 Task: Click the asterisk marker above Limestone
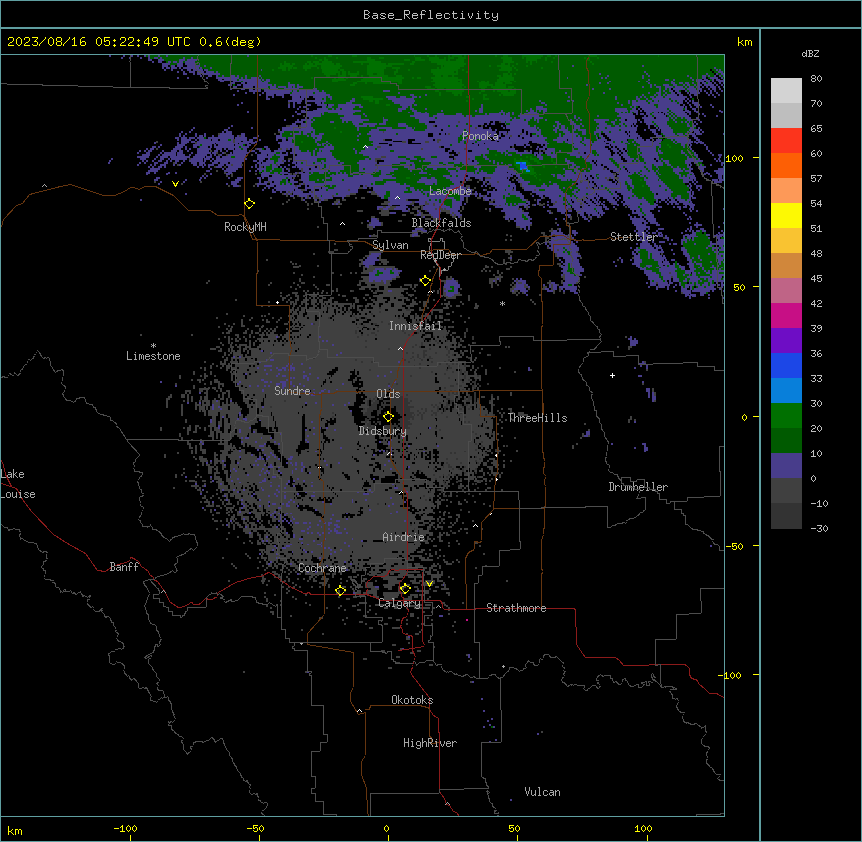pyautogui.click(x=153, y=346)
